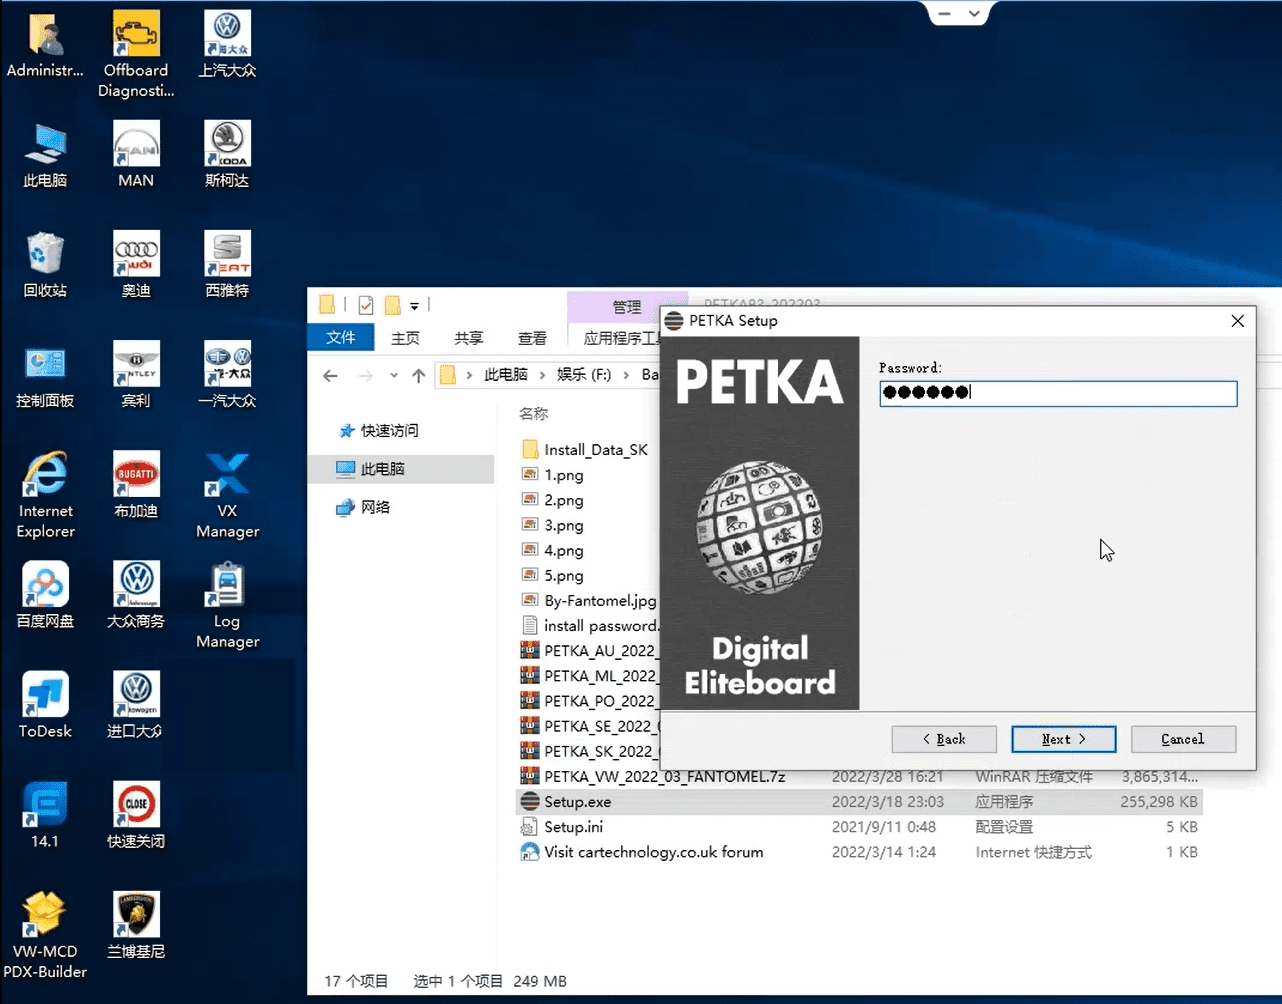Launch the Log Manager application
1282x1004 pixels.
[226, 590]
